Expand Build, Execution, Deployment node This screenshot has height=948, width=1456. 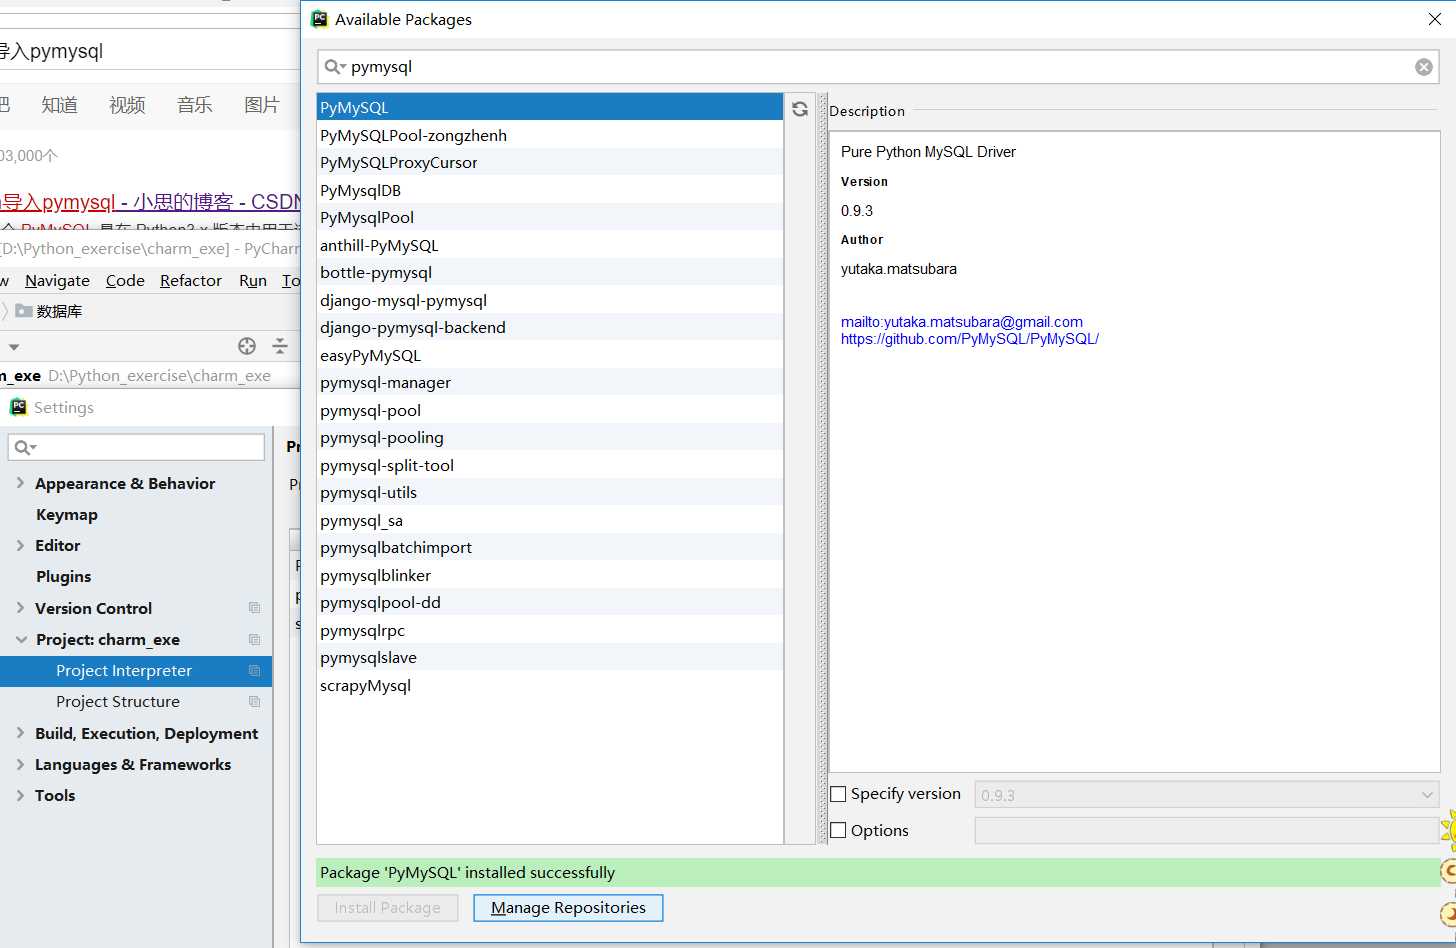pyautogui.click(x=21, y=733)
